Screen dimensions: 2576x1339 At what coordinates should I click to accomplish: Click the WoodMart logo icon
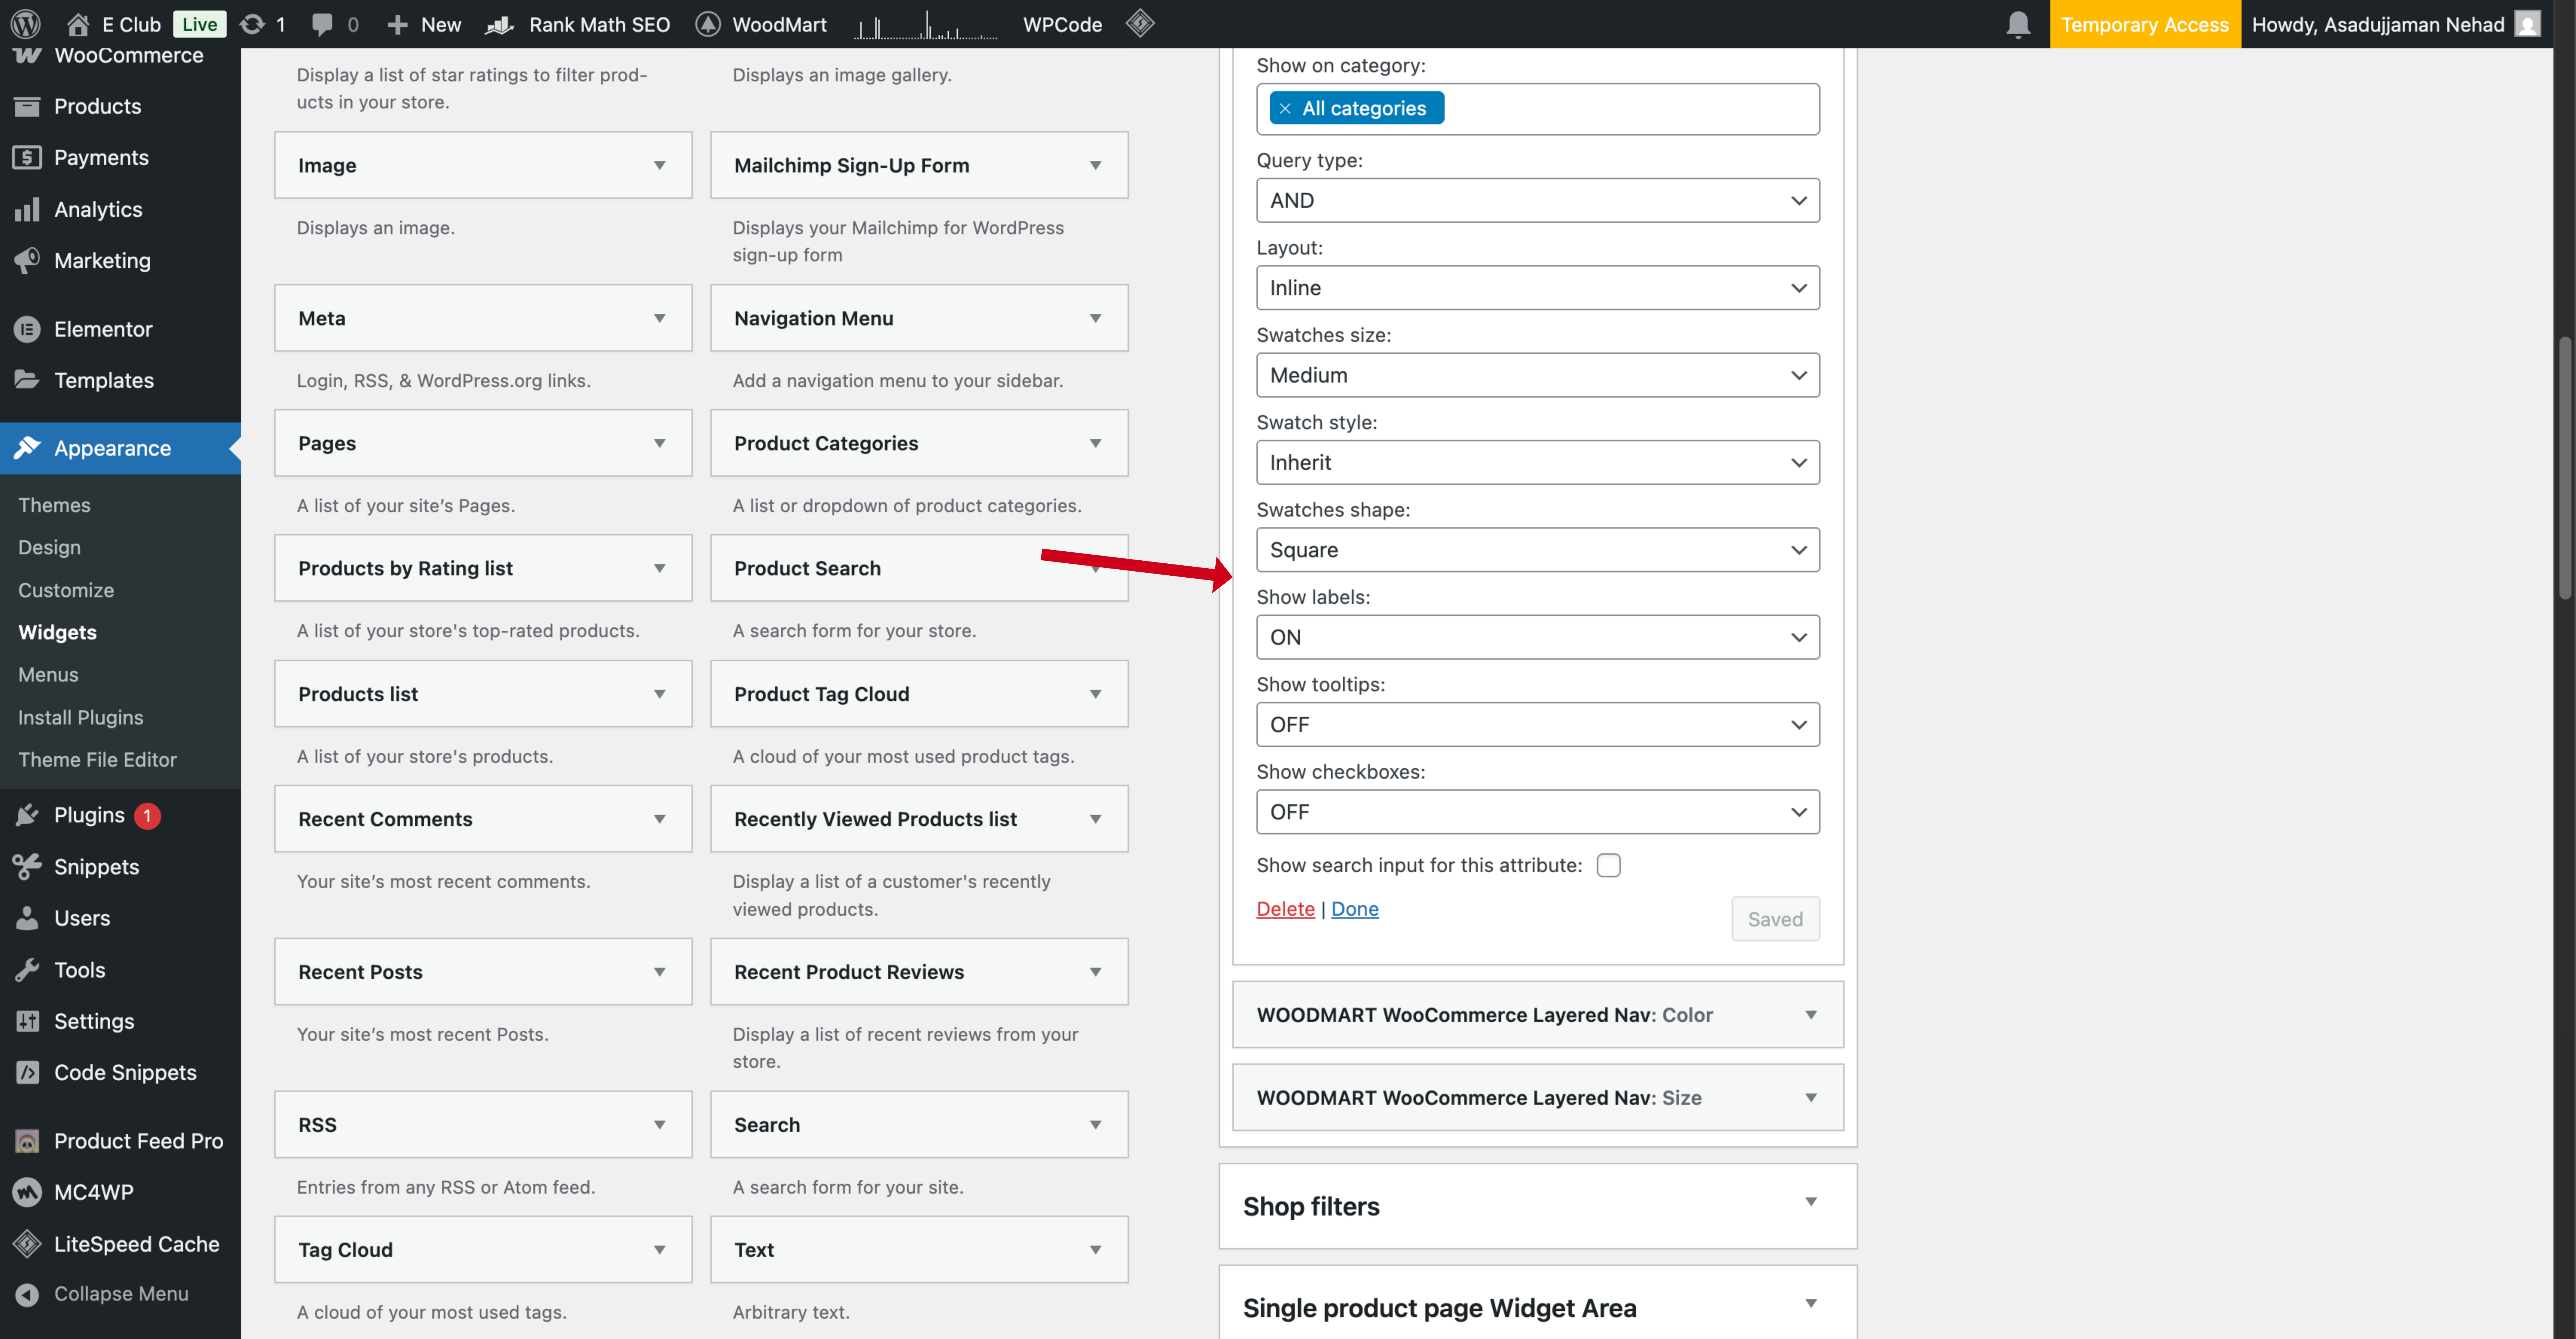(708, 24)
